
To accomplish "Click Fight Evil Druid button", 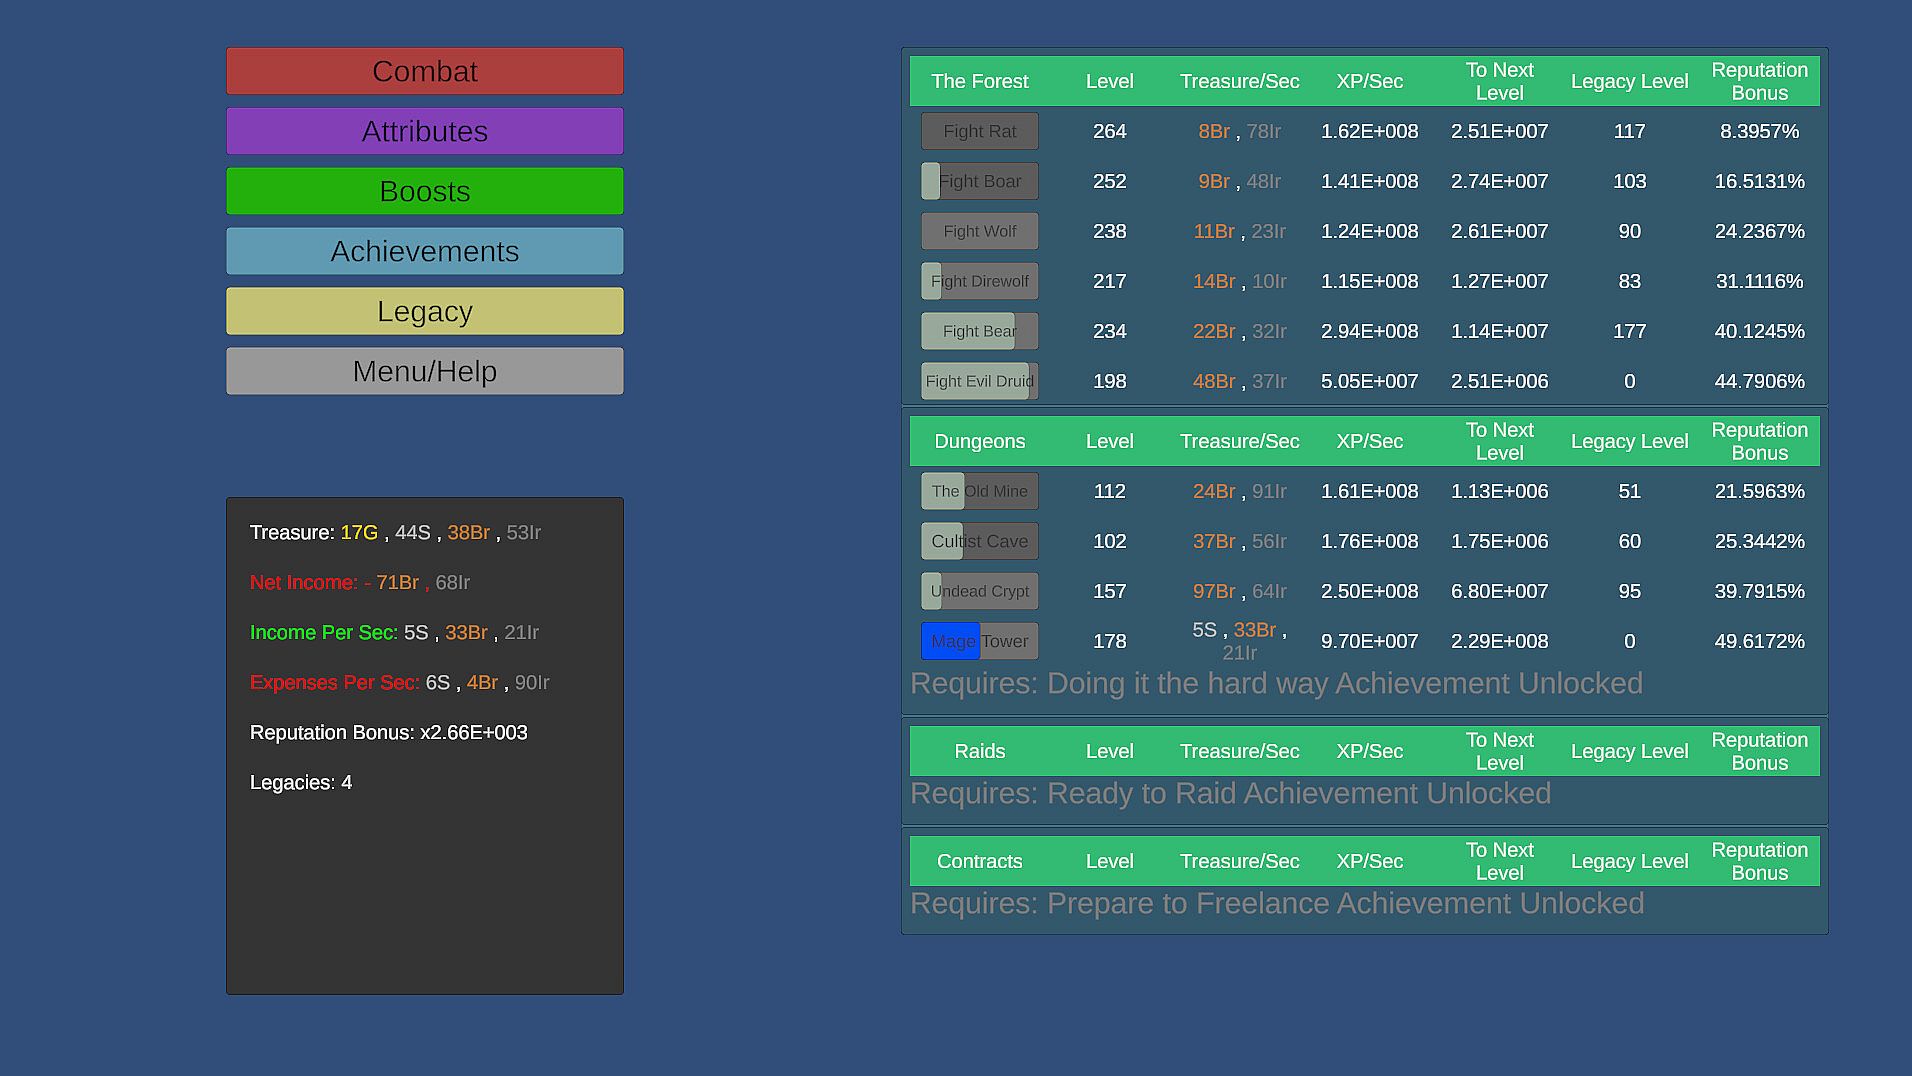I will pos(979,381).
